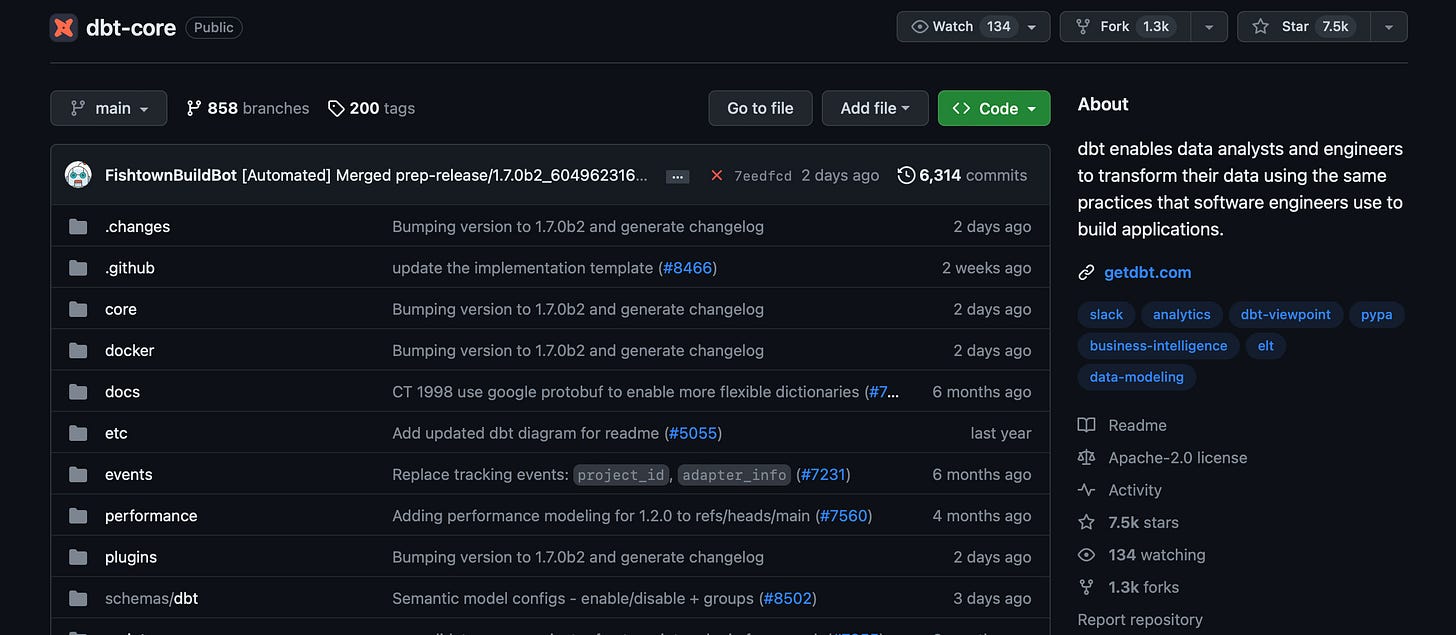Click the folder icon next to core
The width and height of the screenshot is (1456, 635).
click(x=78, y=309)
